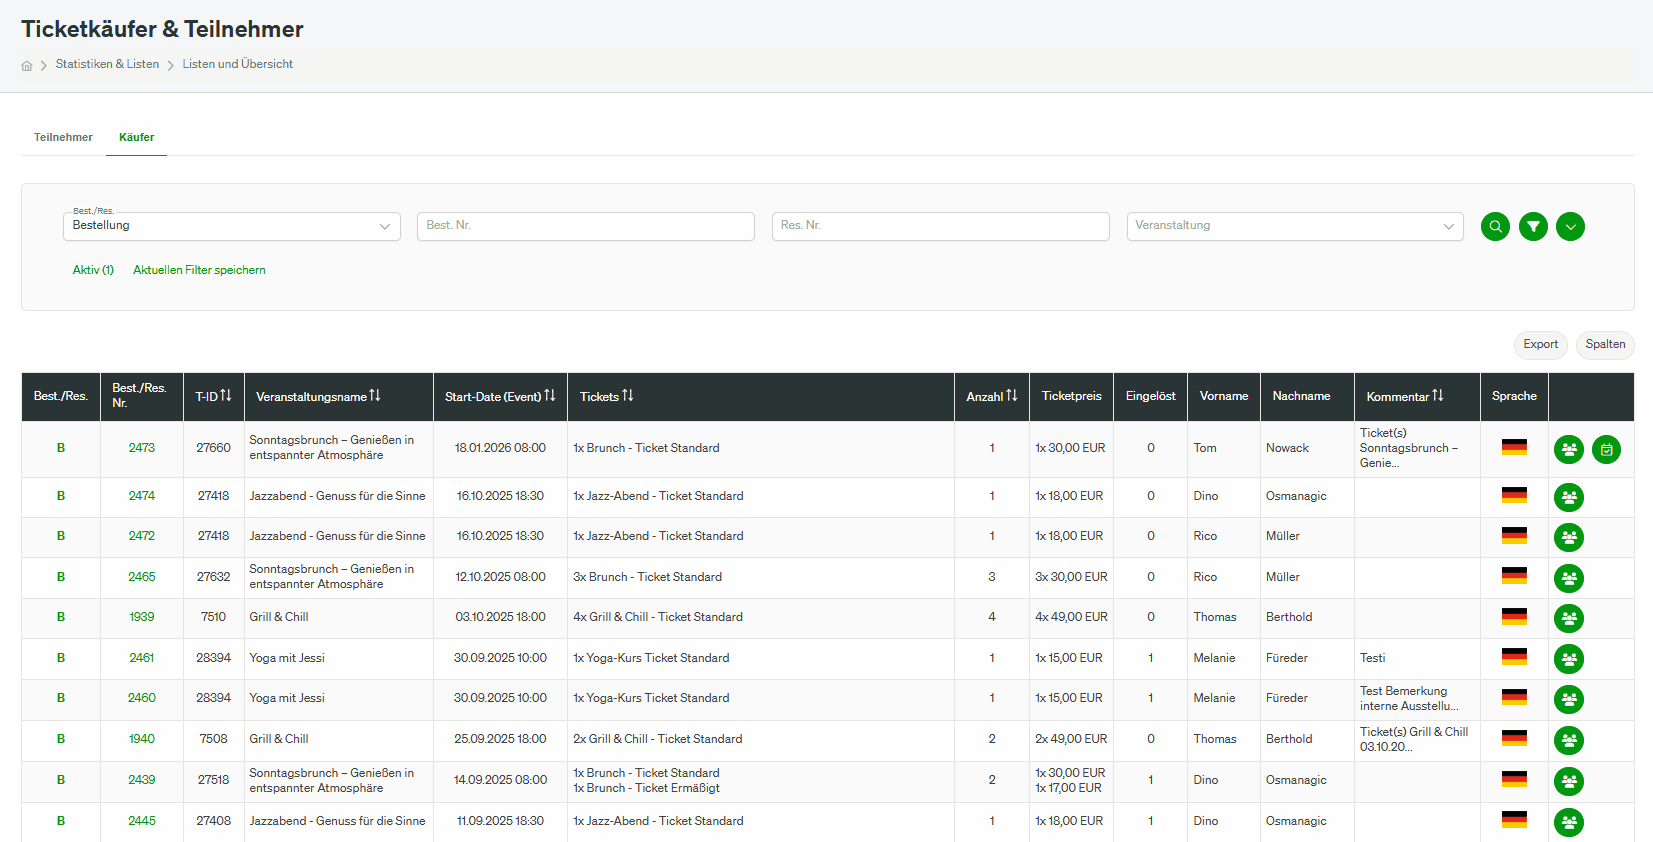1653x842 pixels.
Task: Open order number 1939 link
Action: coord(142,617)
